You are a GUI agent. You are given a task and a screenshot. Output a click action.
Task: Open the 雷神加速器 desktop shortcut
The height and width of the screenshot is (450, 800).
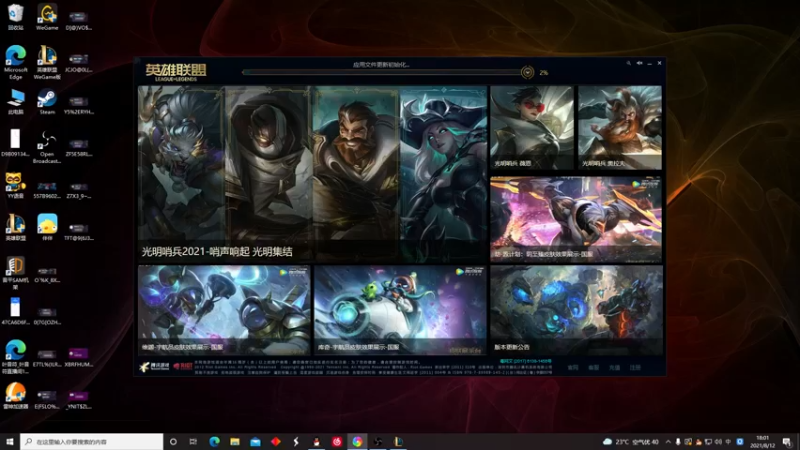(x=15, y=395)
